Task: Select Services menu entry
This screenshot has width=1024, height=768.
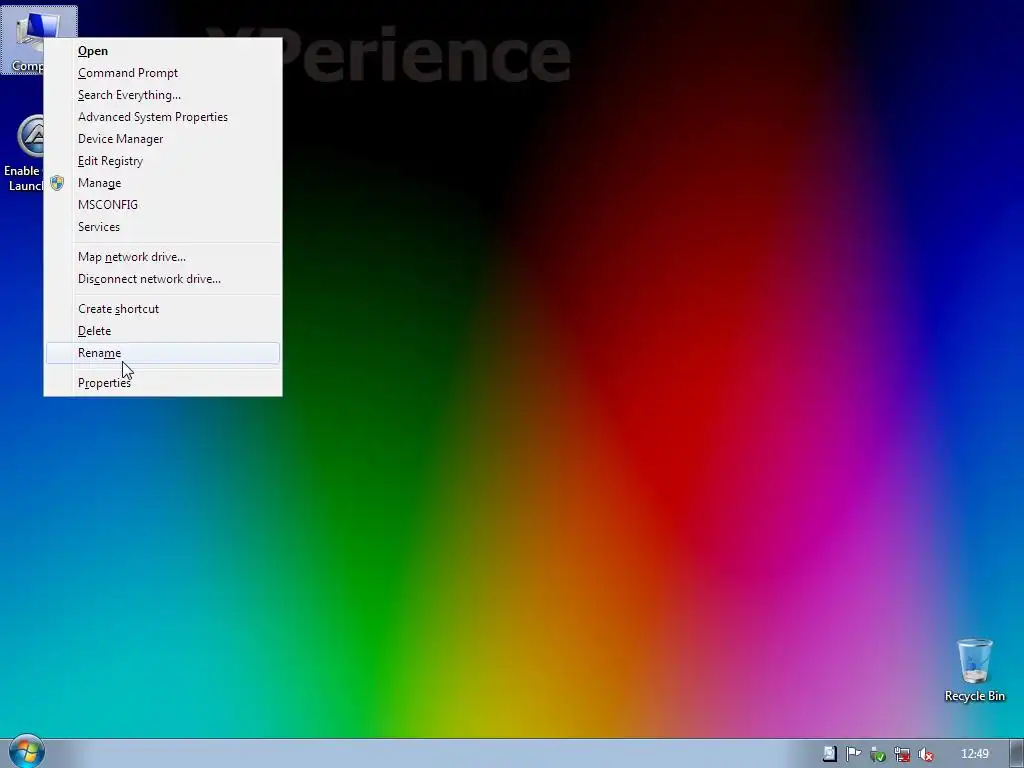Action: pyautogui.click(x=163, y=227)
